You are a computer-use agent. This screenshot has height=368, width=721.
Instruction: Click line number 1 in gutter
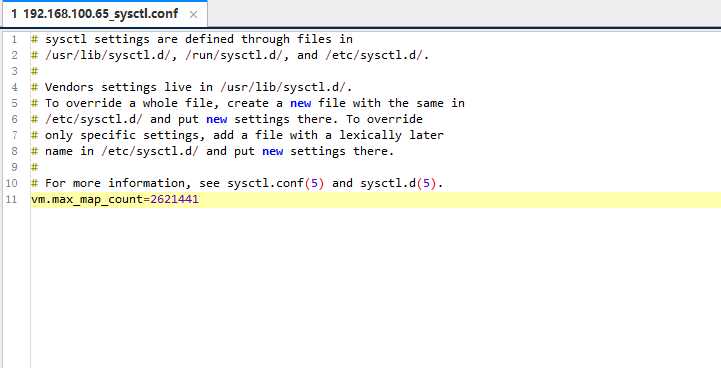point(14,39)
